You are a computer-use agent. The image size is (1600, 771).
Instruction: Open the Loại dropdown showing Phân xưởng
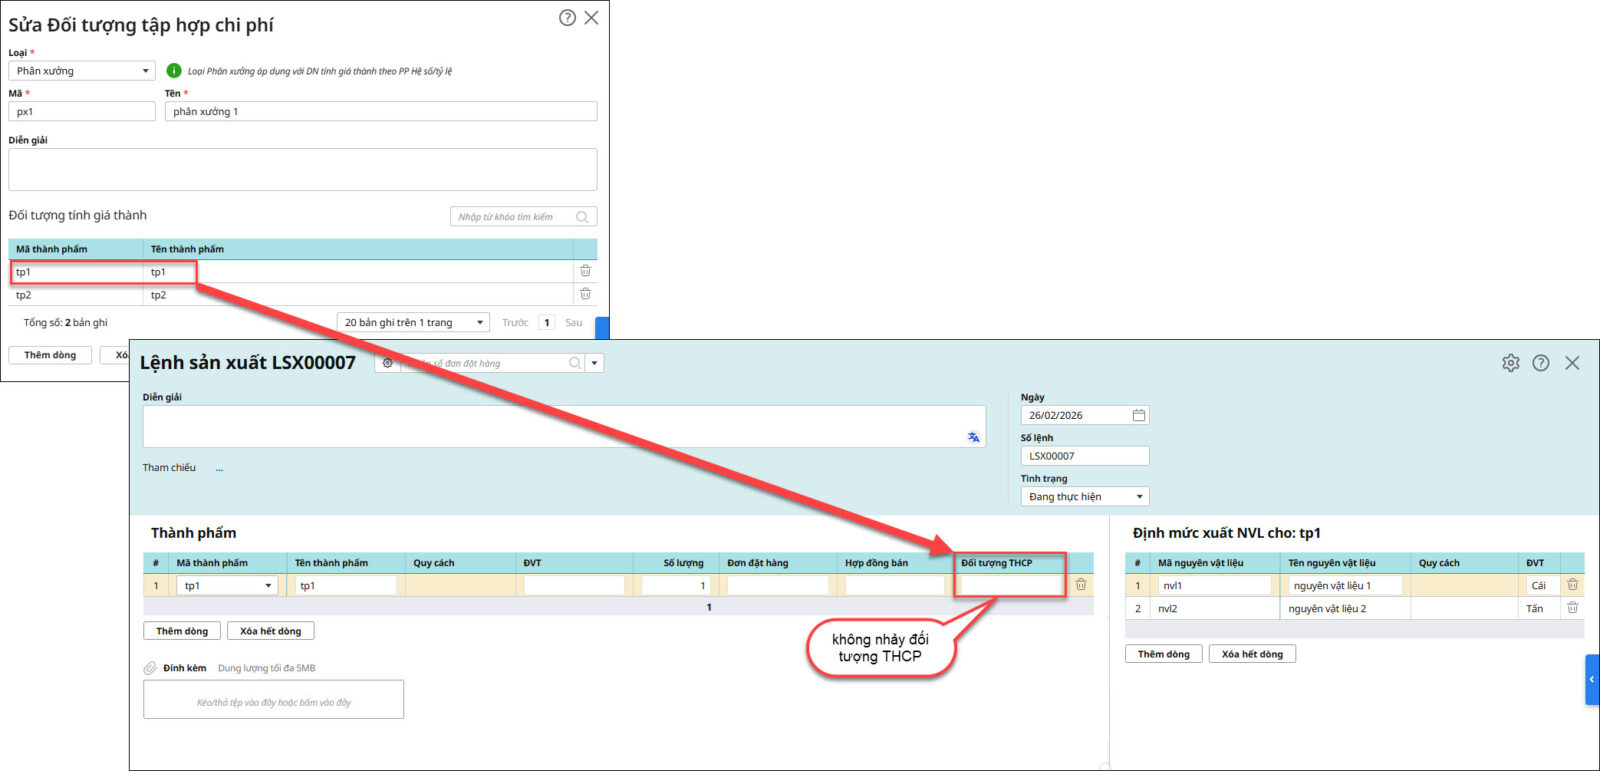[82, 71]
